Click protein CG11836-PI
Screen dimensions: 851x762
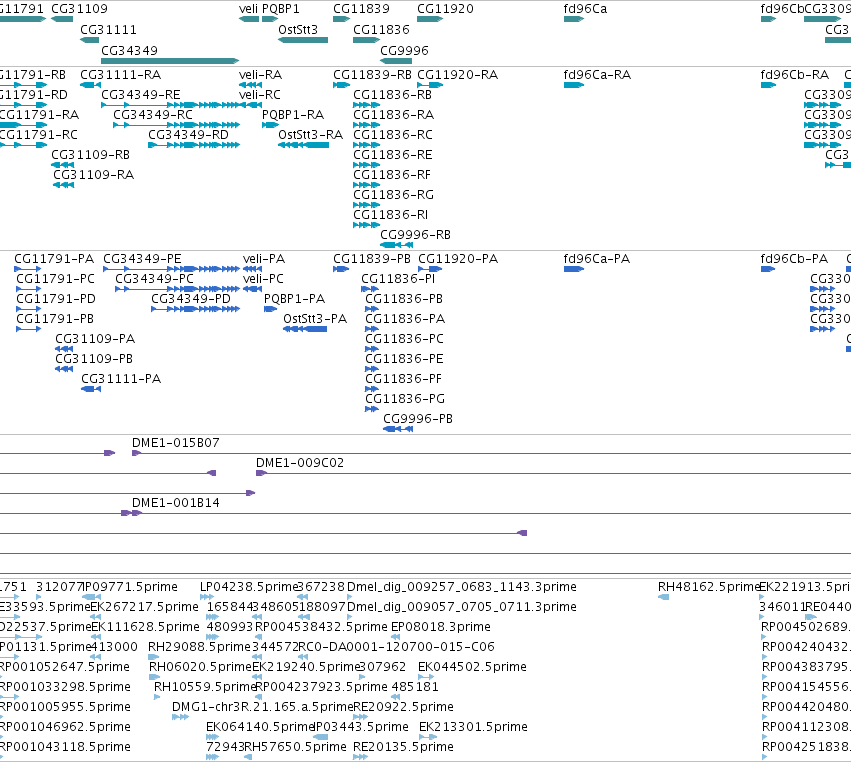(x=398, y=278)
